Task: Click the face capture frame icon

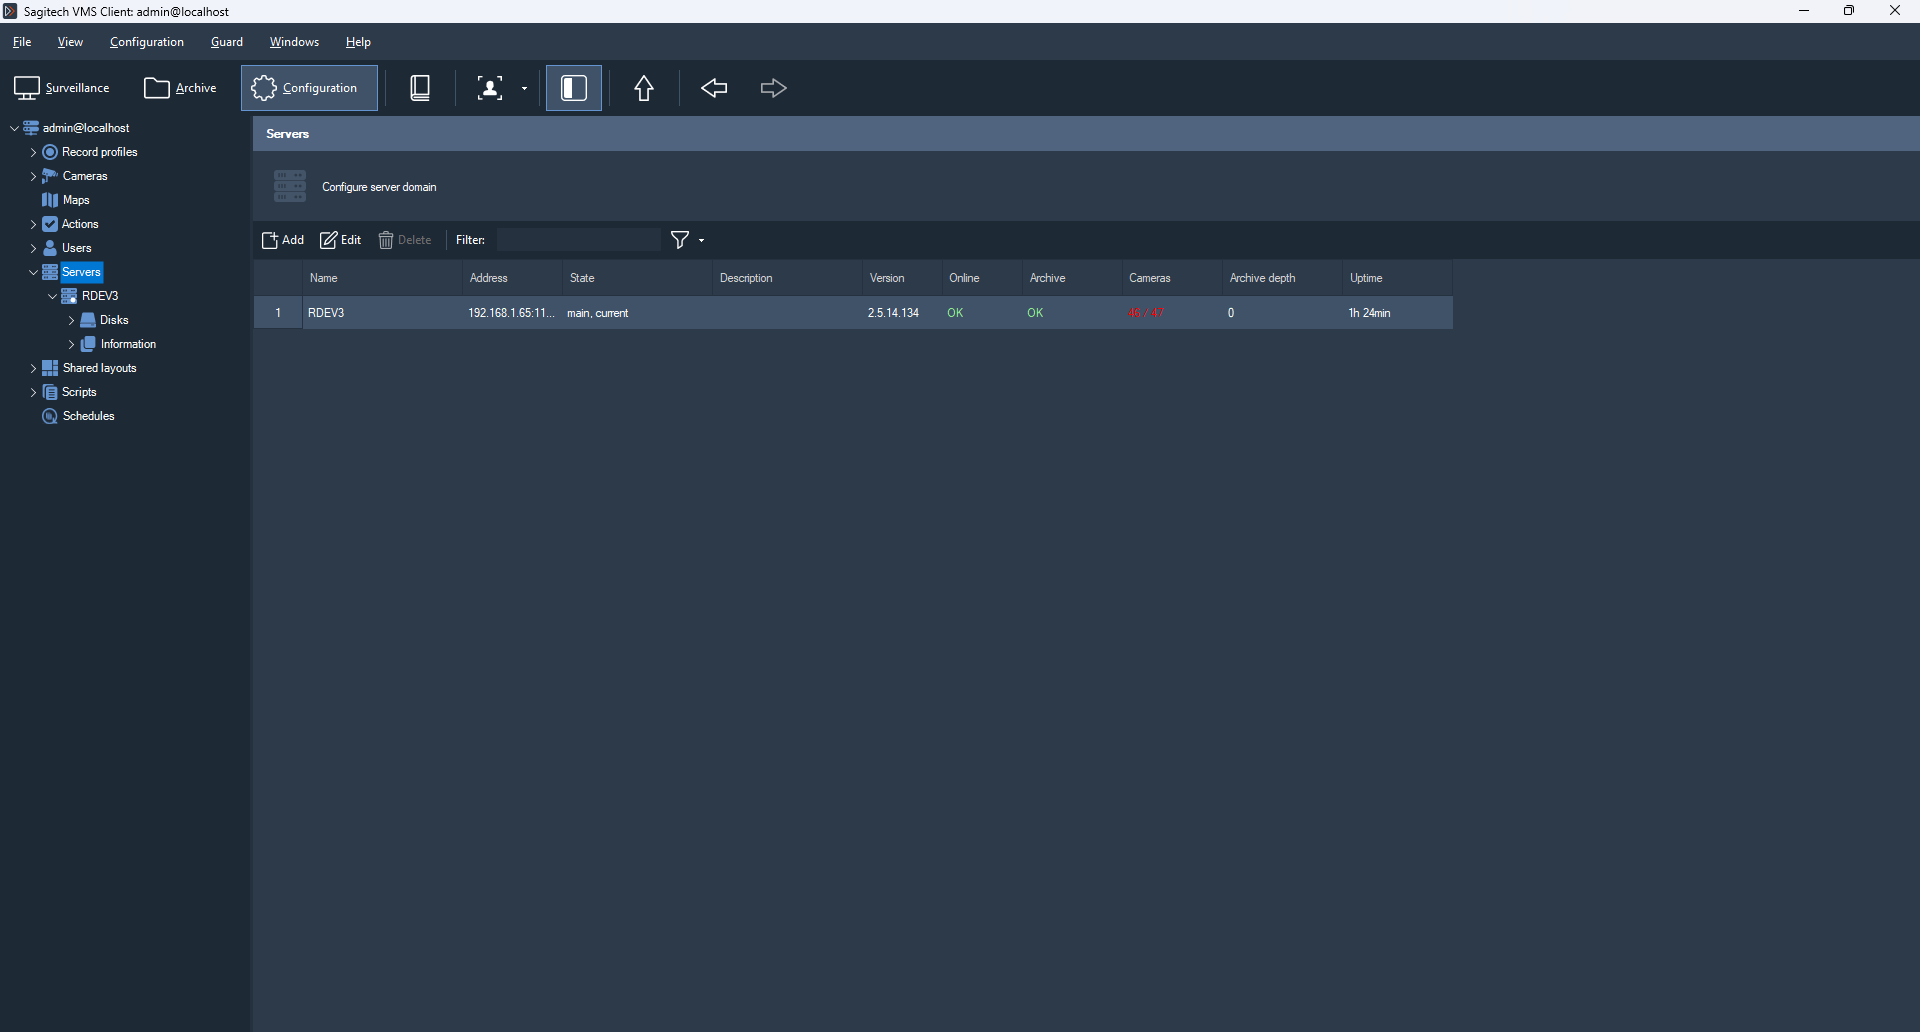Action: [x=489, y=88]
